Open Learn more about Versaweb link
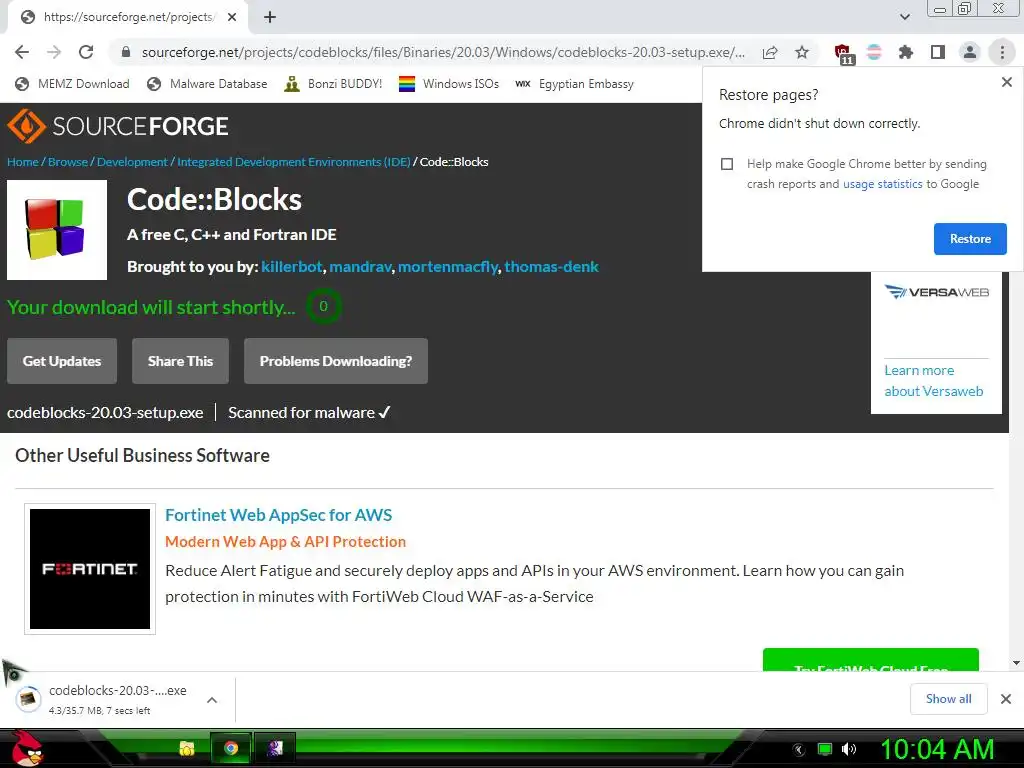This screenshot has height=768, width=1024. (x=933, y=381)
